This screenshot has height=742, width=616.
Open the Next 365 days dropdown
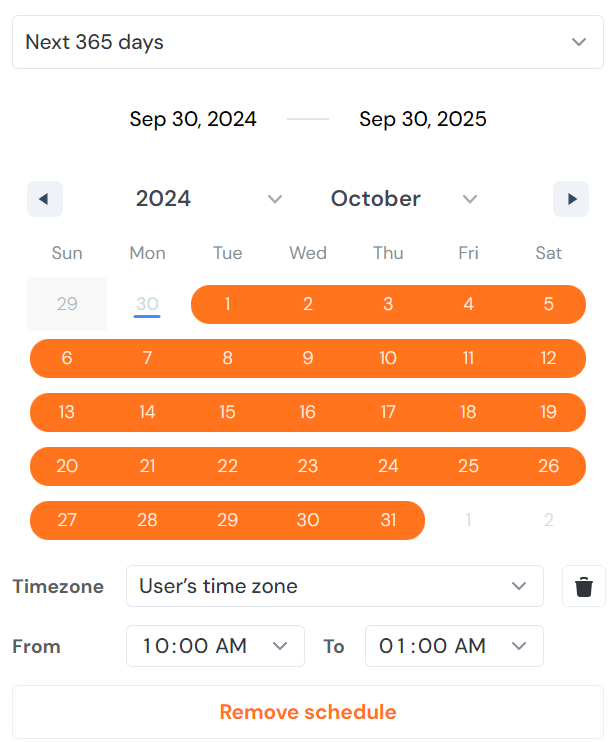[308, 42]
